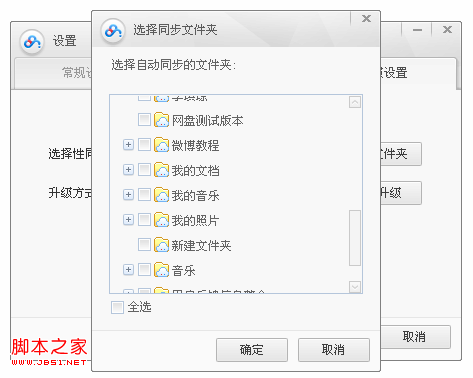The width and height of the screenshot is (473, 378).
Task: Select the 新建文件夹 folder icon
Action: [x=162, y=245]
